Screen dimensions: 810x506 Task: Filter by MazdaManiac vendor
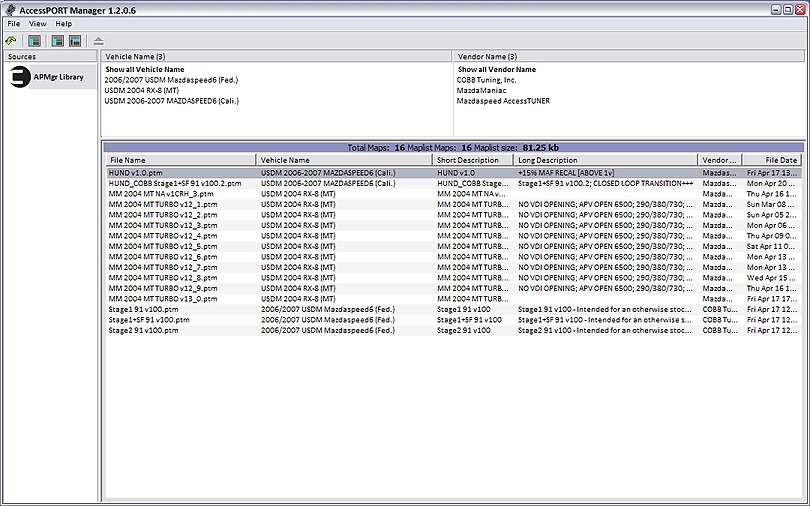click(481, 90)
